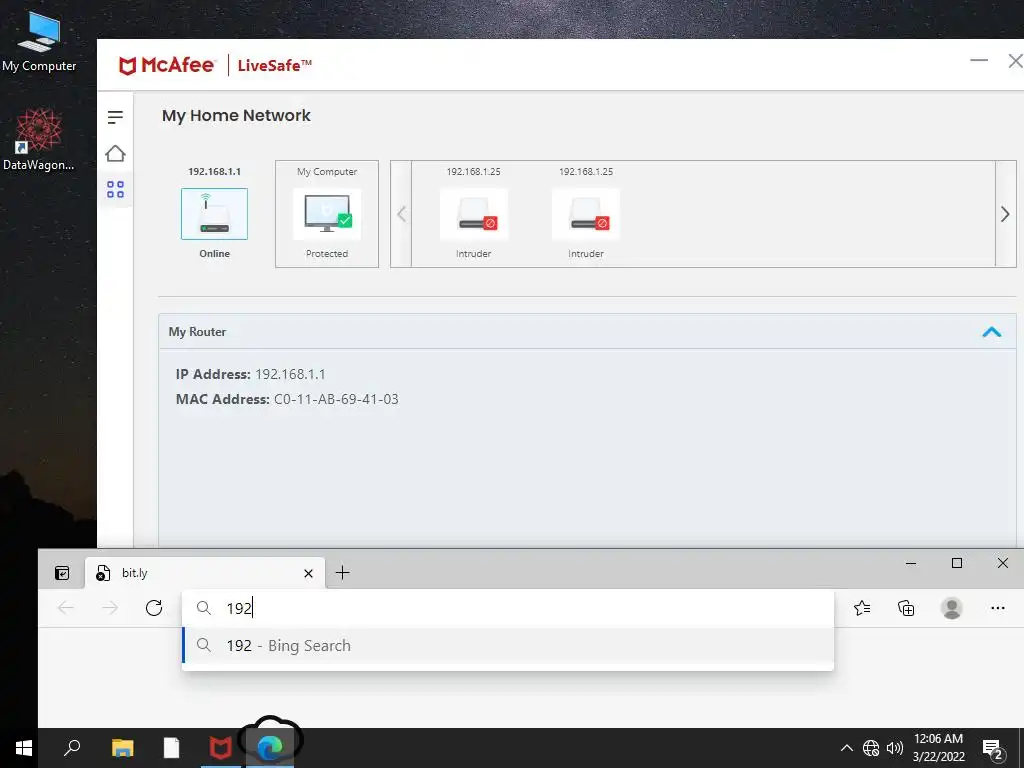This screenshot has height=768, width=1024.
Task: Select the apps grid icon in sidebar
Action: 115,189
